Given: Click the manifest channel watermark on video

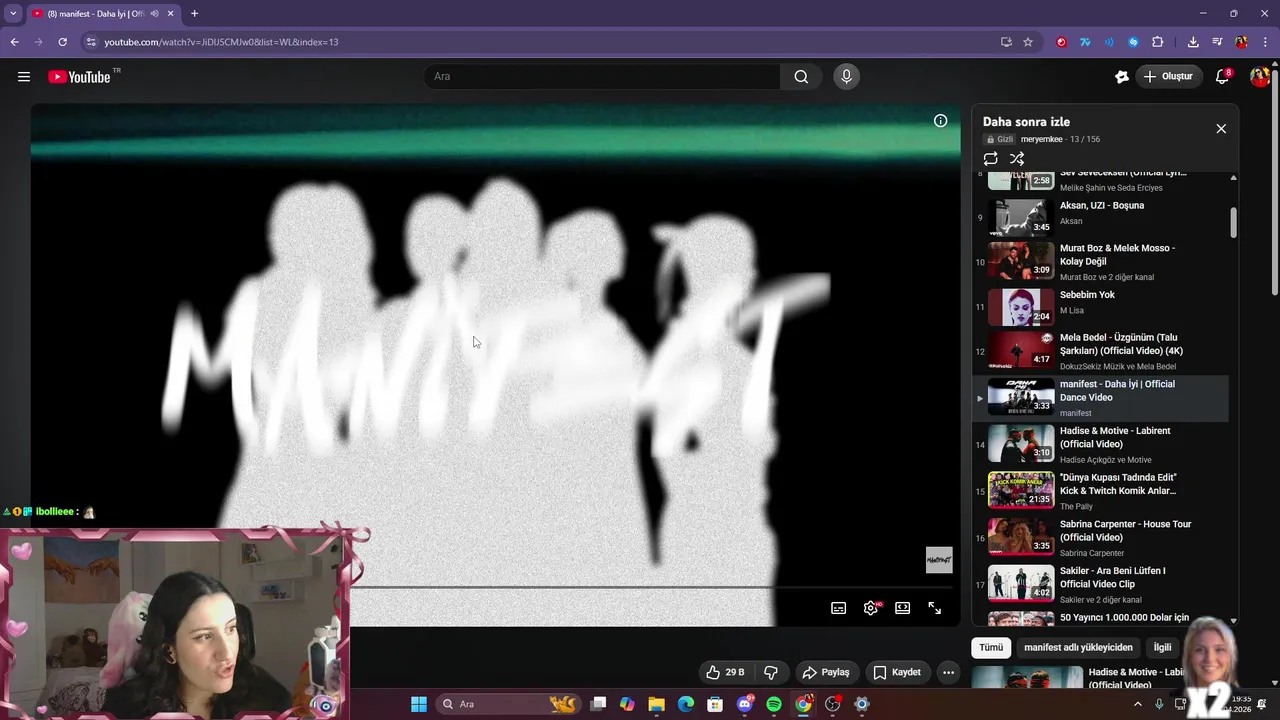Looking at the screenshot, I should 939,560.
